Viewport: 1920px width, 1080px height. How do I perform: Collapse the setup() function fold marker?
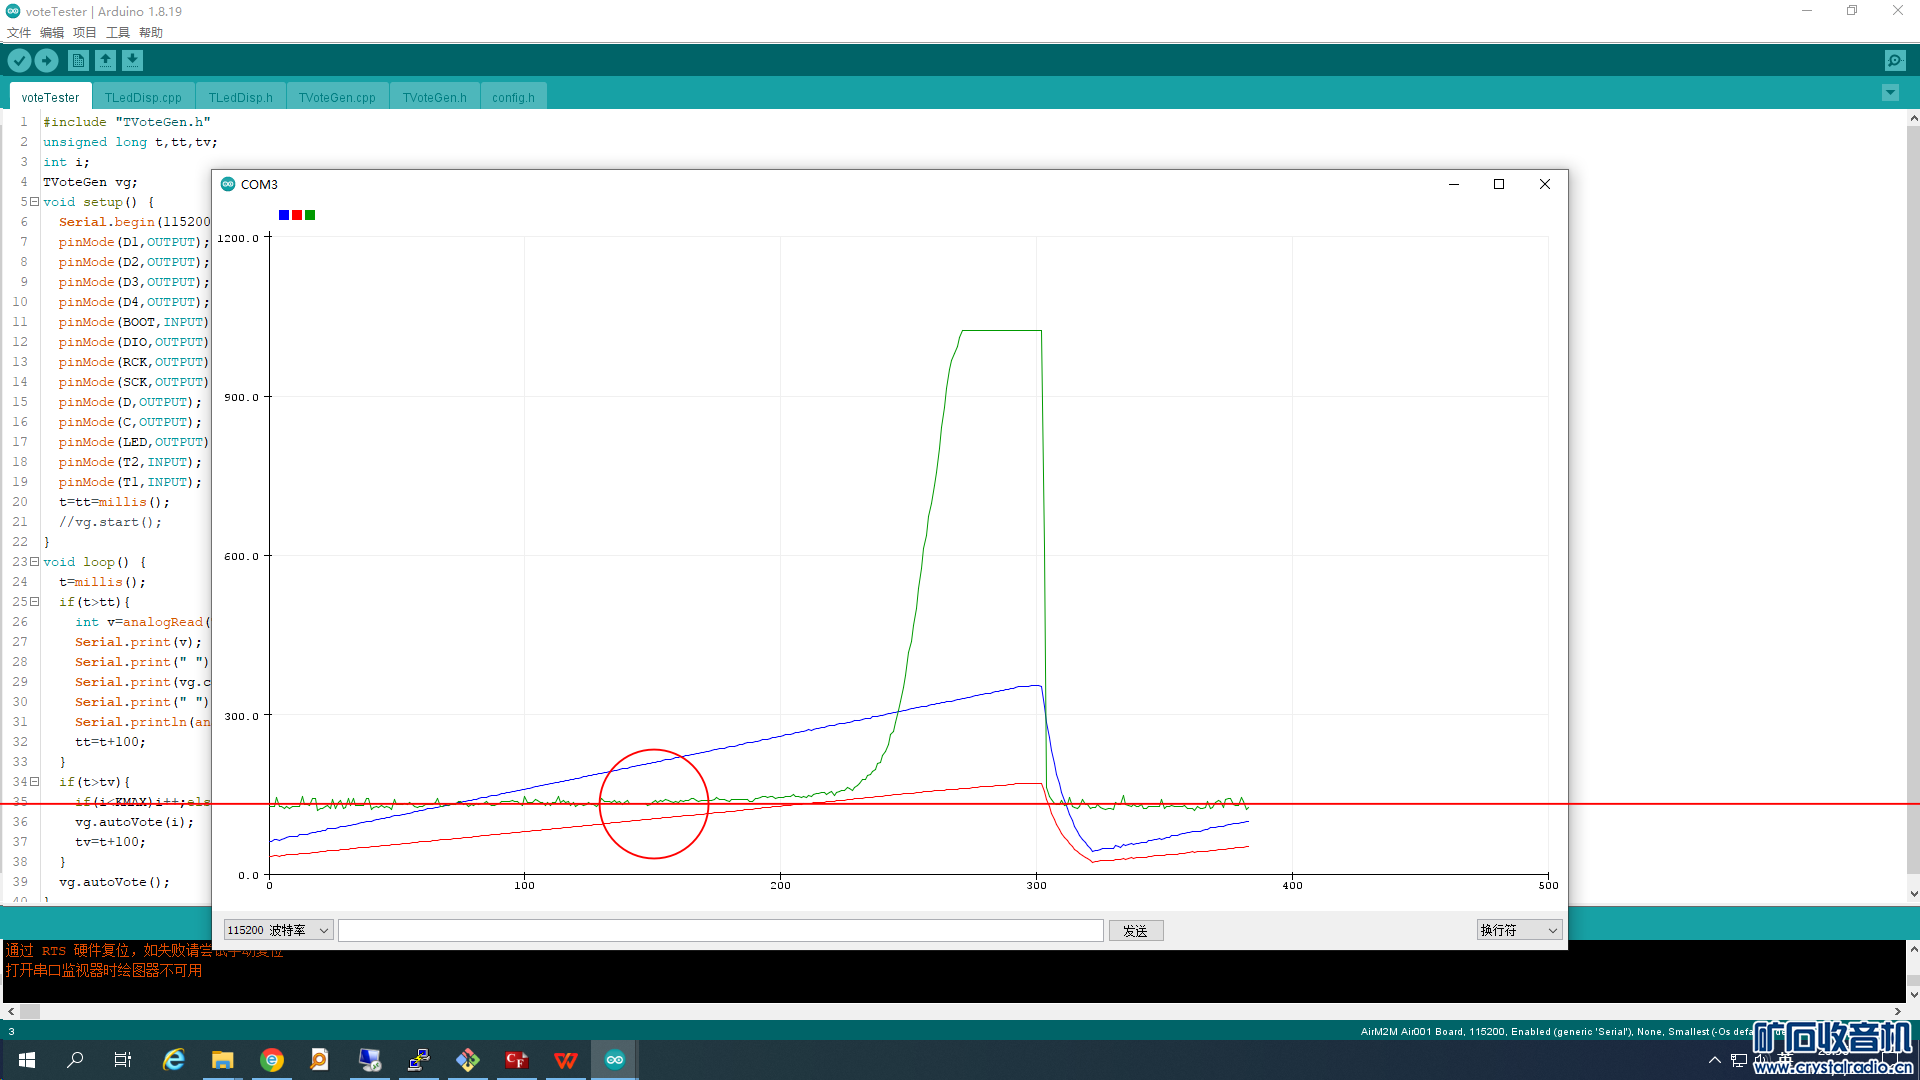tap(34, 202)
